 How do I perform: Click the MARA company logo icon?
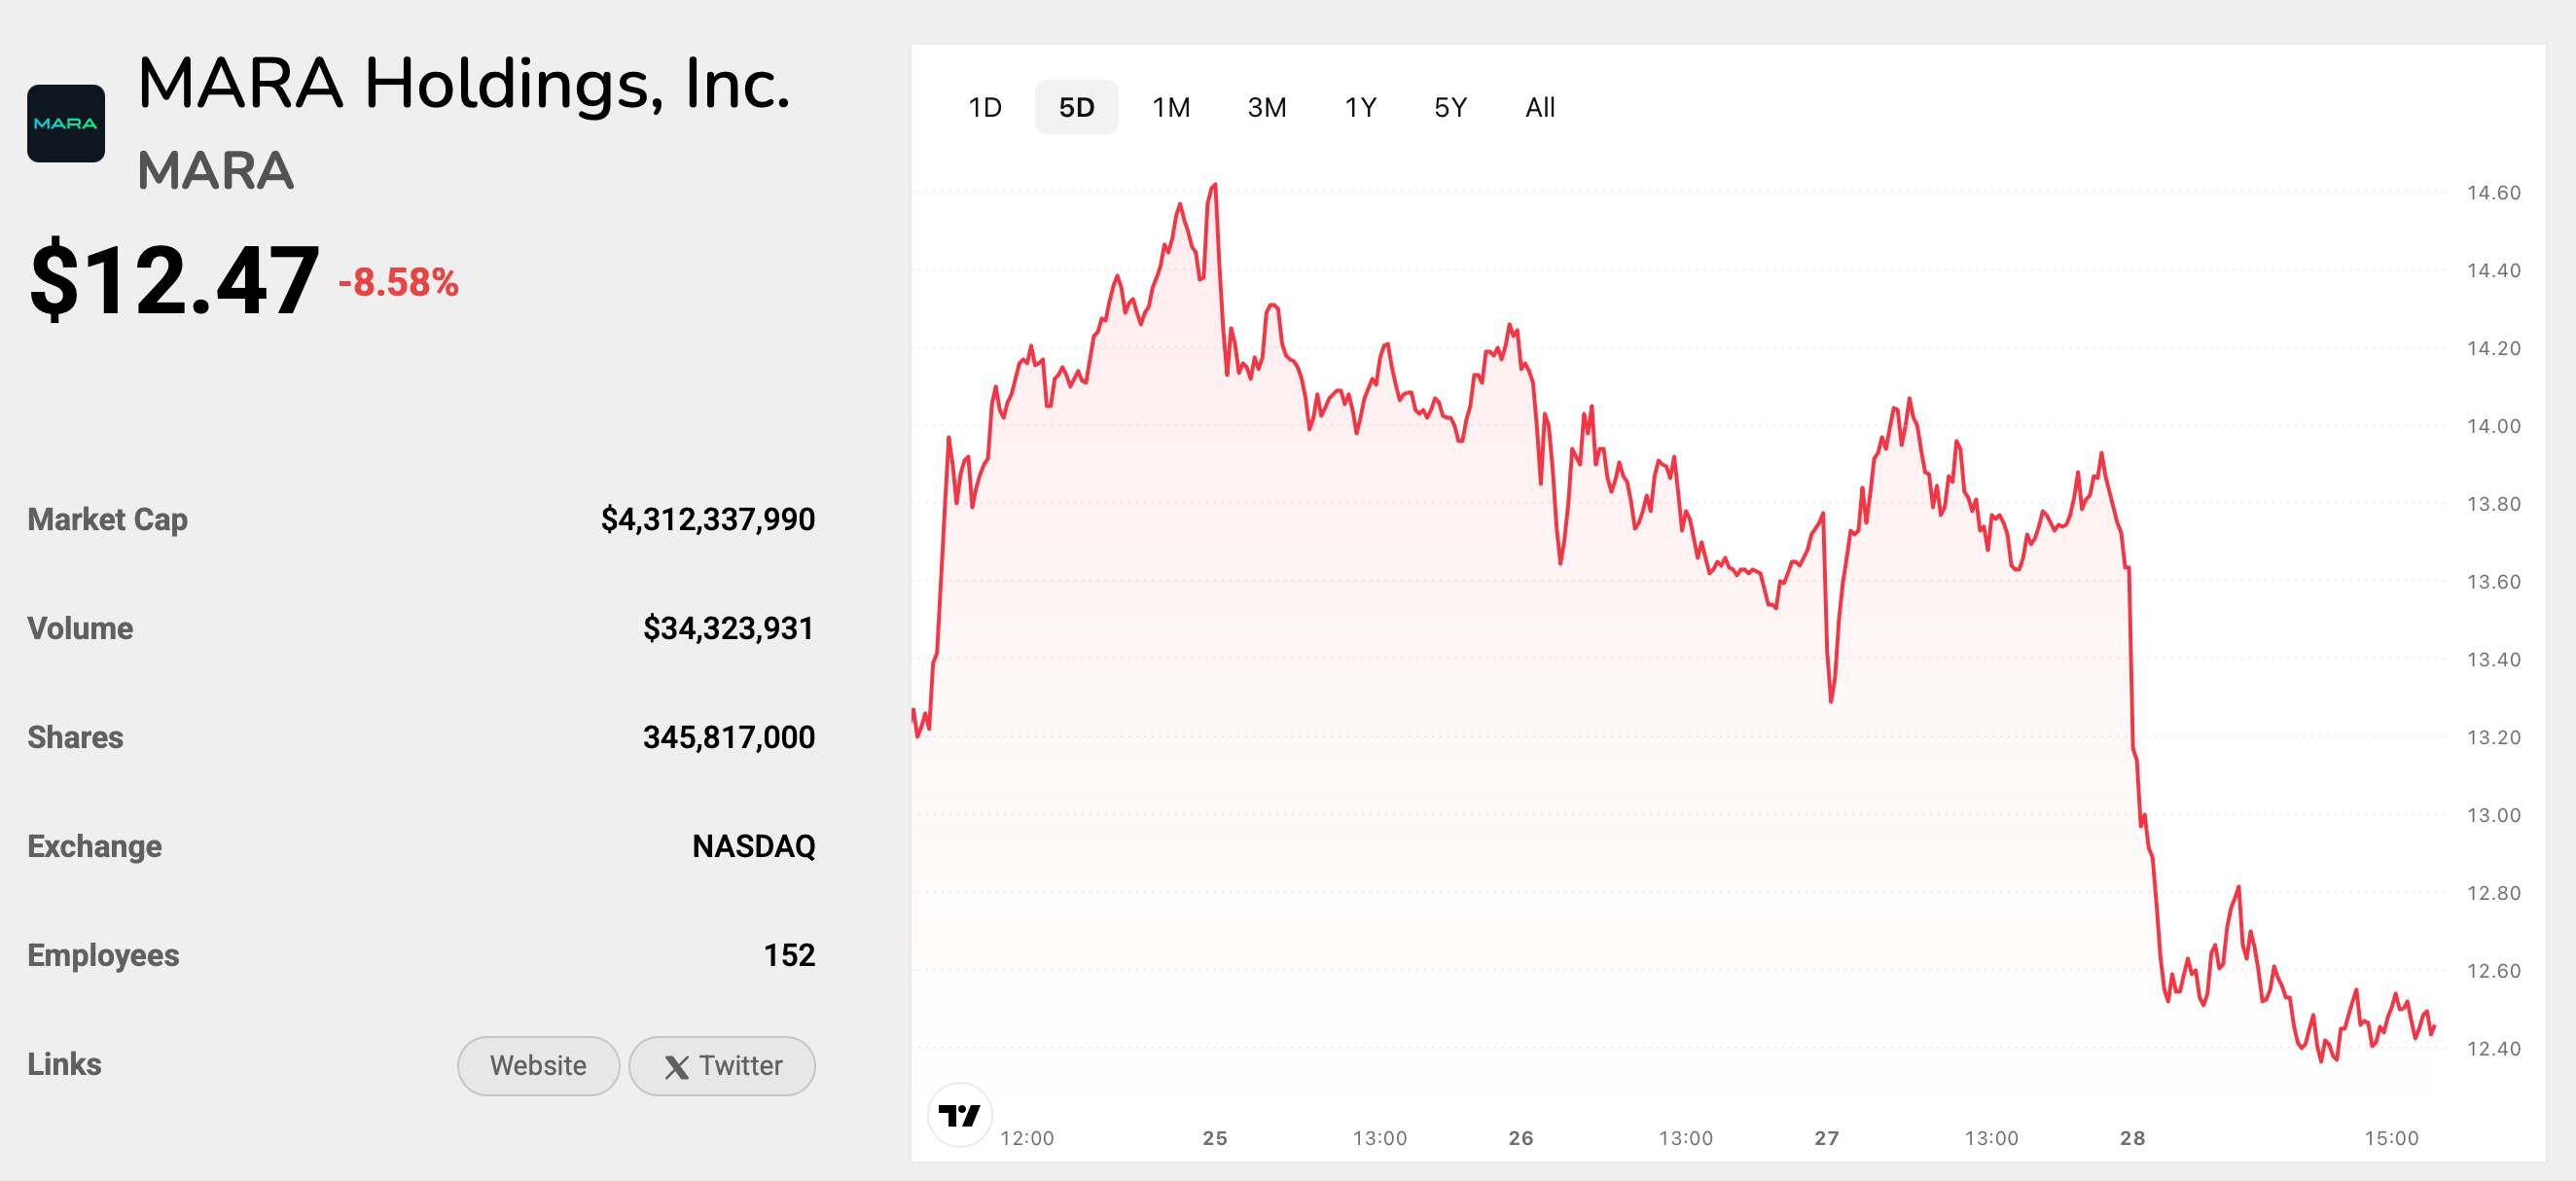pyautogui.click(x=66, y=123)
